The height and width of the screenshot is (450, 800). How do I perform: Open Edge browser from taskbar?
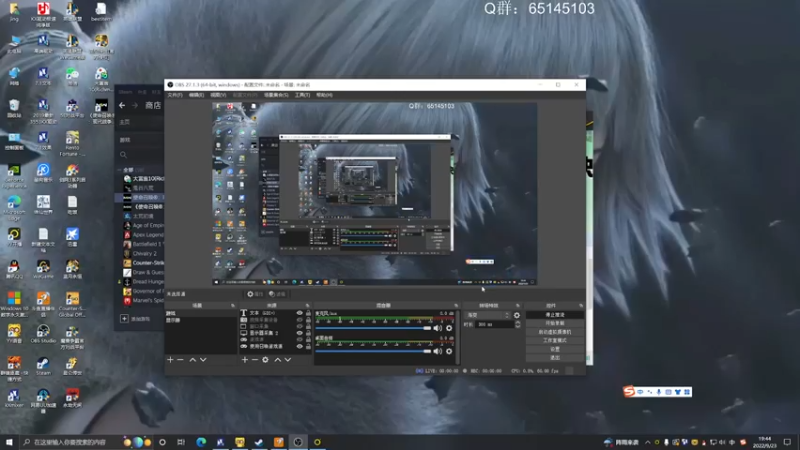(201, 442)
